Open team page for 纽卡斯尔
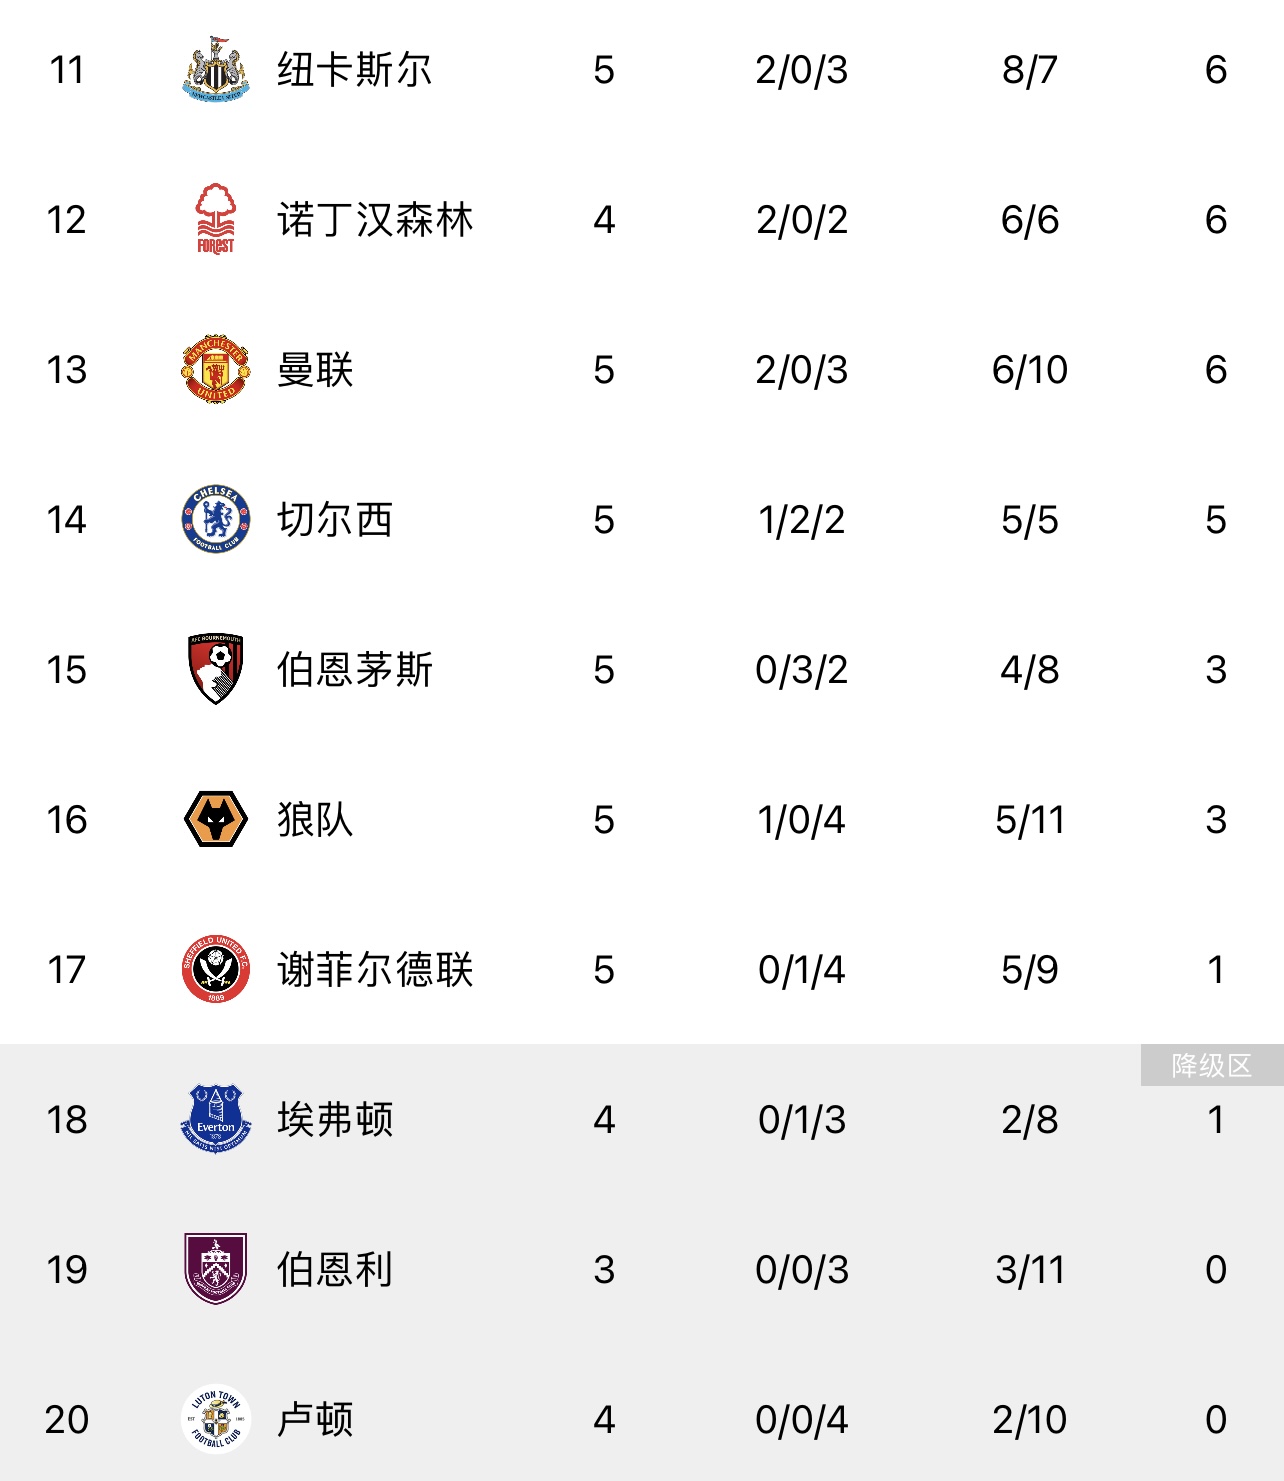Image resolution: width=1284 pixels, height=1481 pixels. (354, 70)
